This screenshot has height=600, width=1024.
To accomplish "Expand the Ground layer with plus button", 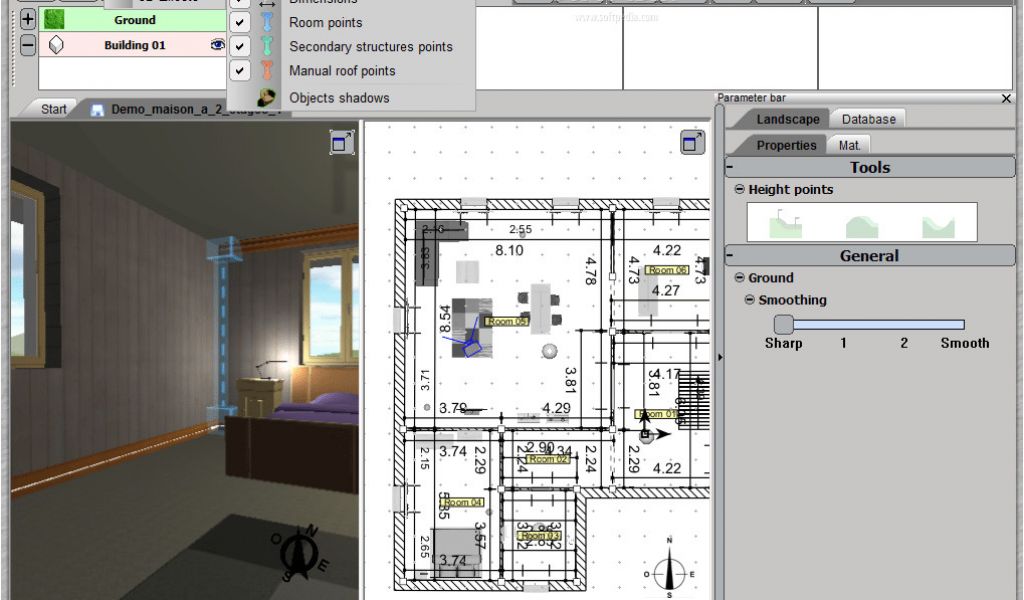I will click(x=27, y=19).
